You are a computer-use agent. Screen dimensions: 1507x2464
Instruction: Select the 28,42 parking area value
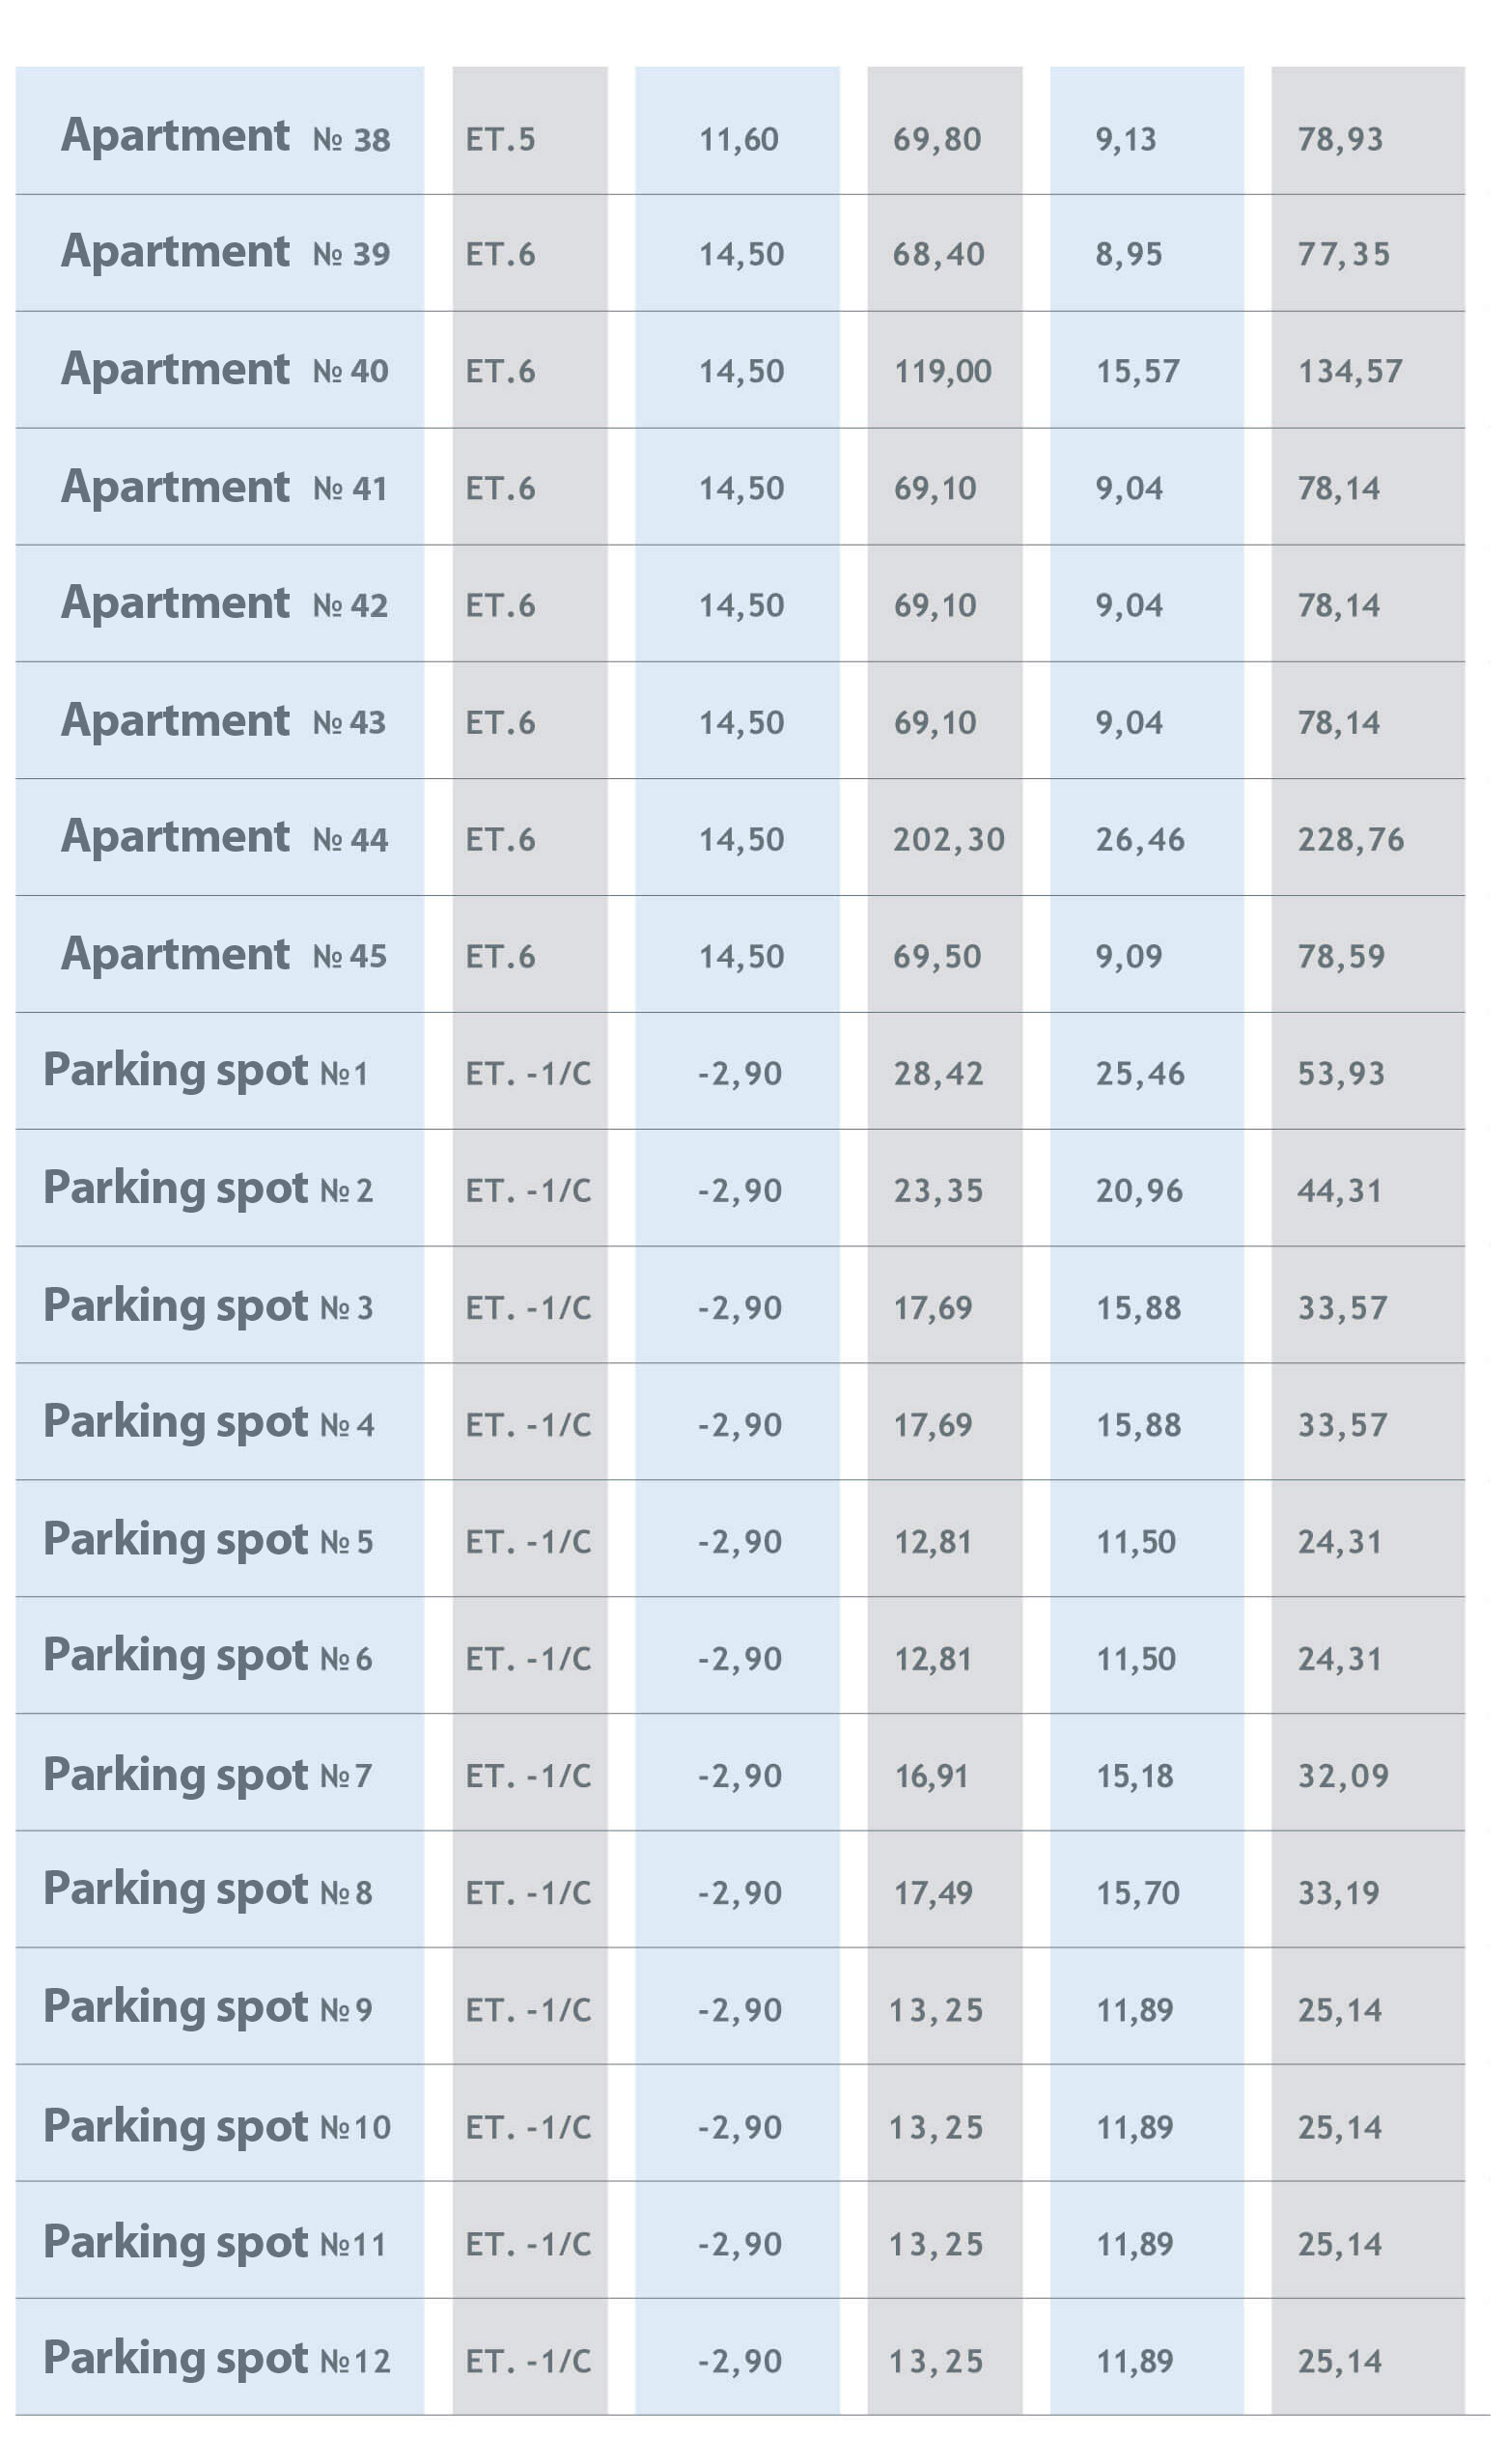938,1073
